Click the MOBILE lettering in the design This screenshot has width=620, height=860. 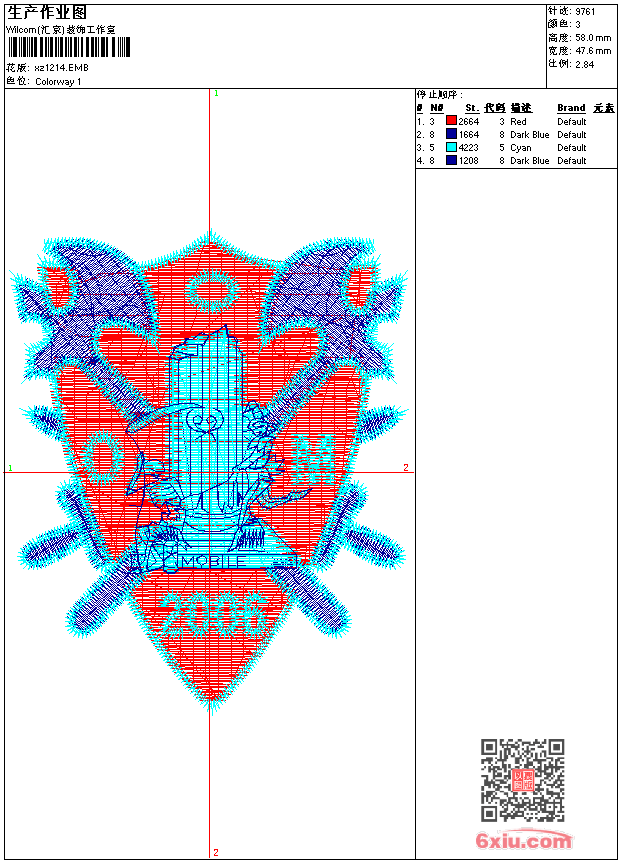click(x=214, y=562)
